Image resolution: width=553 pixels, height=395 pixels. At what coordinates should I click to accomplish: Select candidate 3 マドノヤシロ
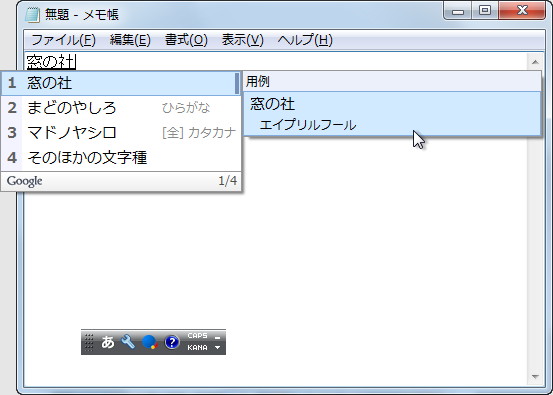[x=121, y=133]
